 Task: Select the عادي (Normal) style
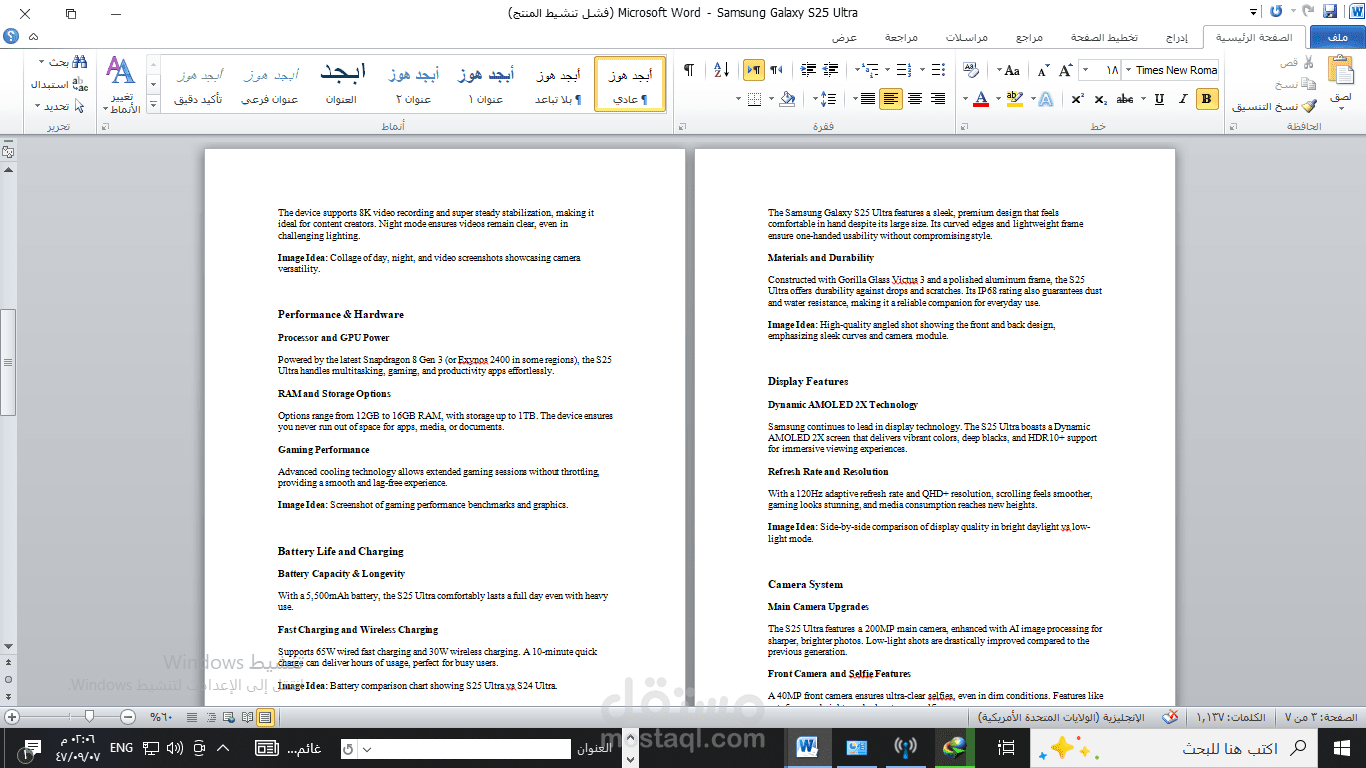(x=630, y=84)
